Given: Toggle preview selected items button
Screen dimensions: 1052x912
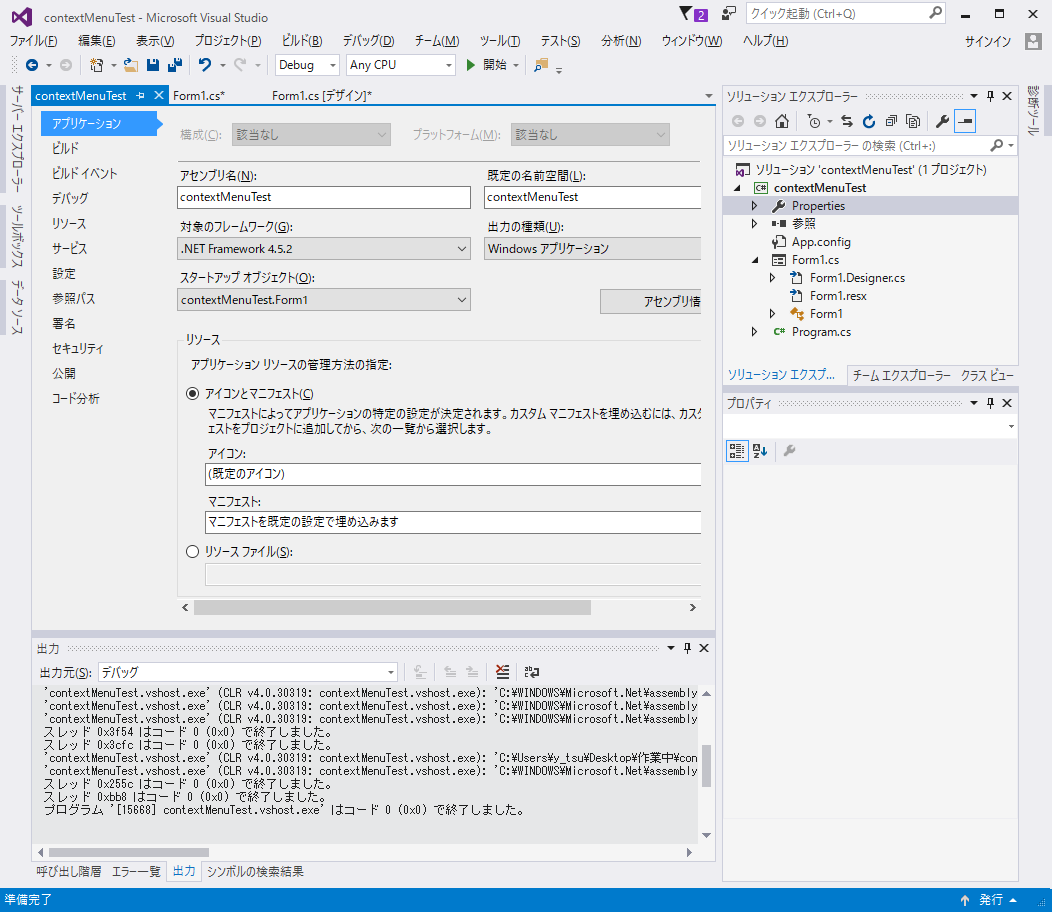Looking at the screenshot, I should click(965, 121).
